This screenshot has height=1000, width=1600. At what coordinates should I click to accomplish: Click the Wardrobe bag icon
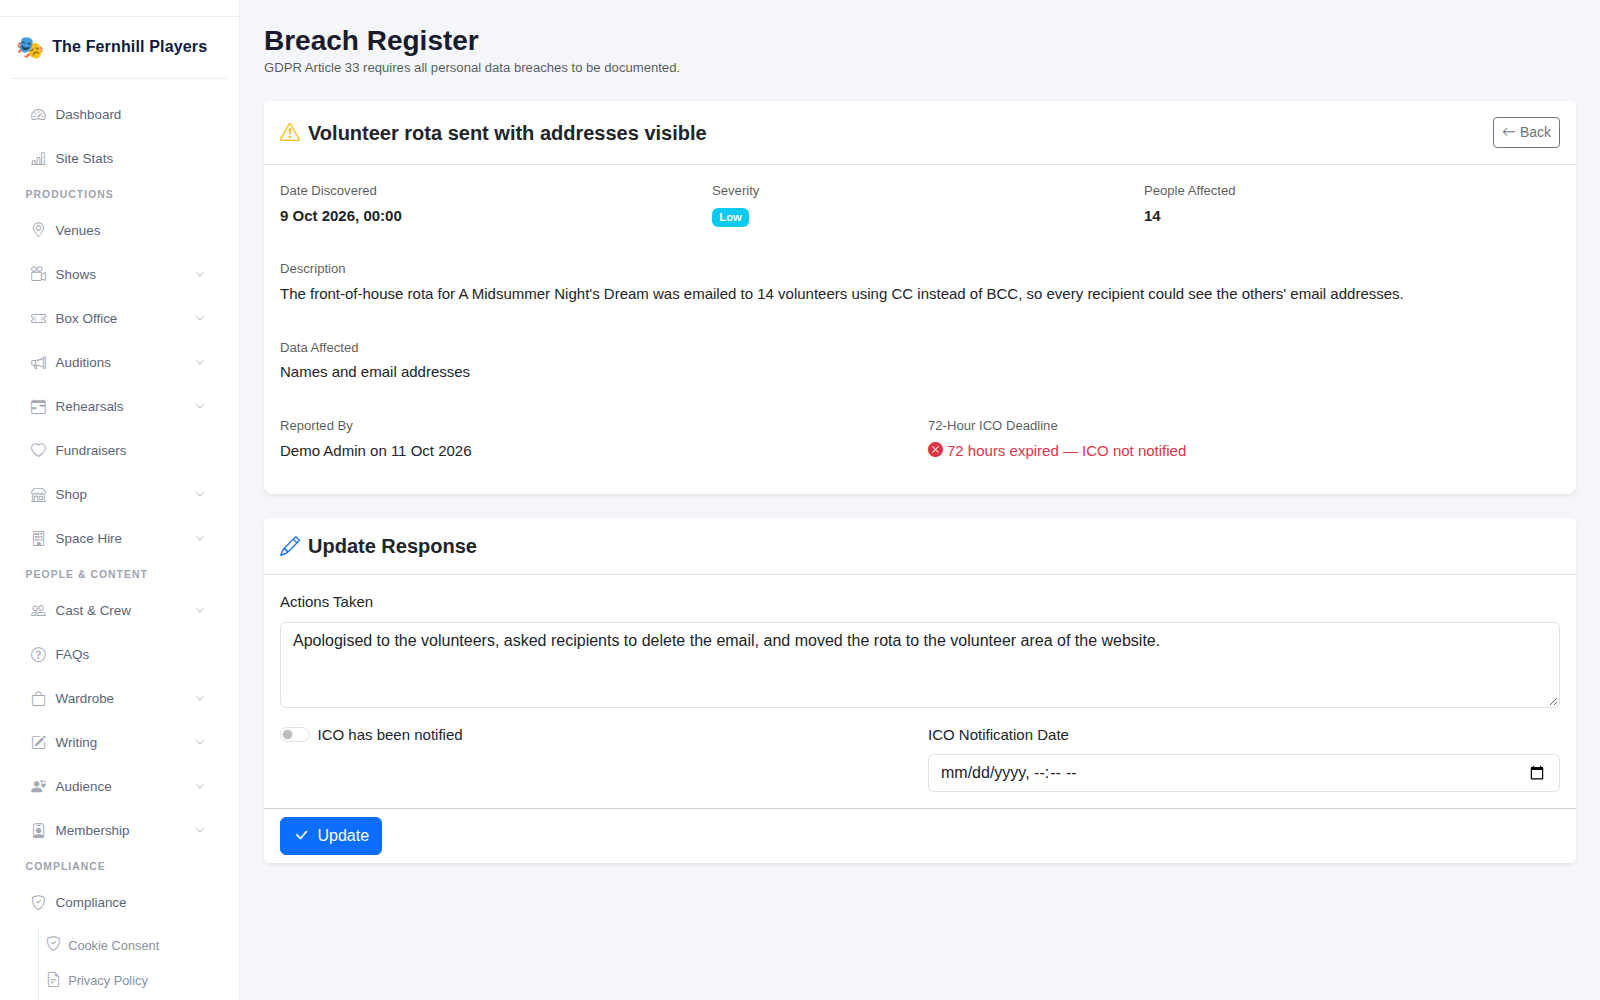pyautogui.click(x=38, y=698)
